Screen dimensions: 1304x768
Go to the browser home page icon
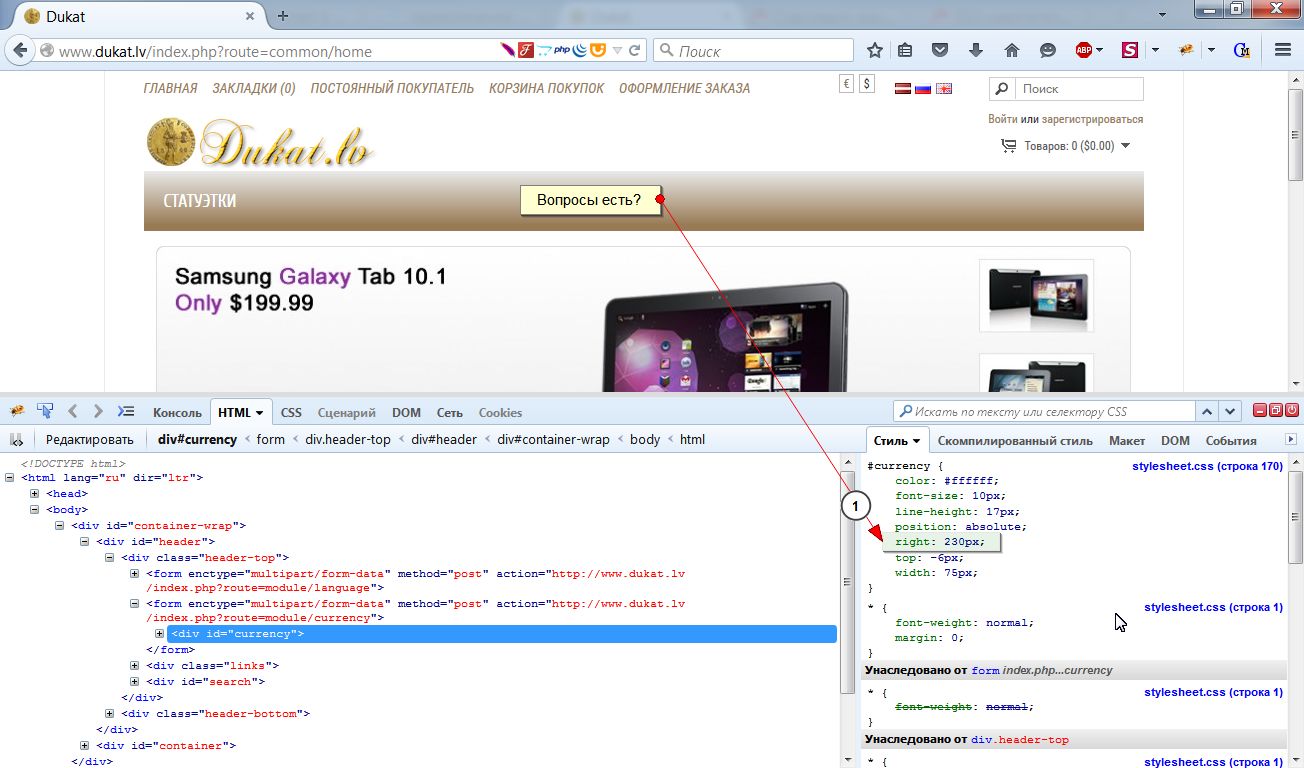(1012, 50)
